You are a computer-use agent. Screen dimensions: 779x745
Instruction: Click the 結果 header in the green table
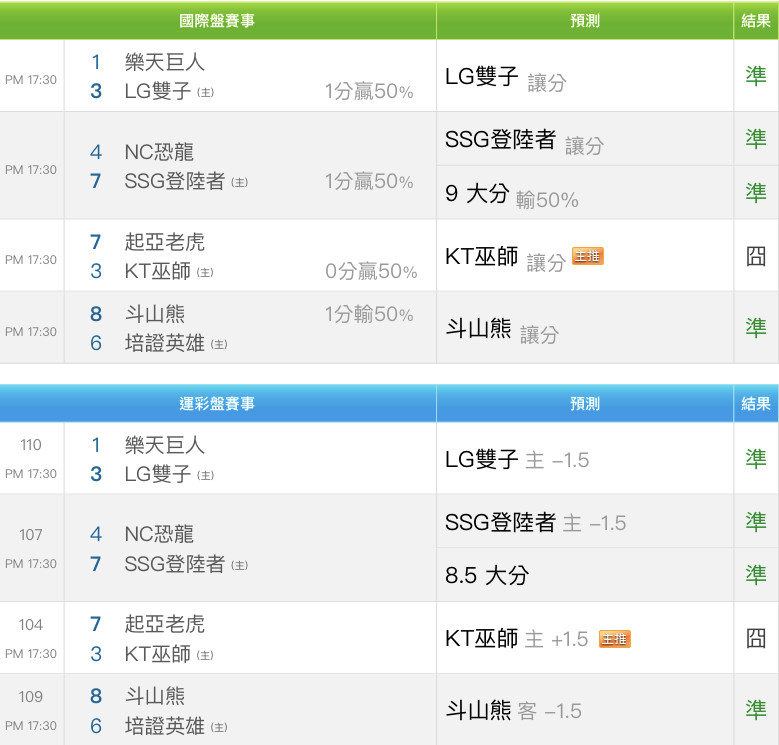(756, 21)
